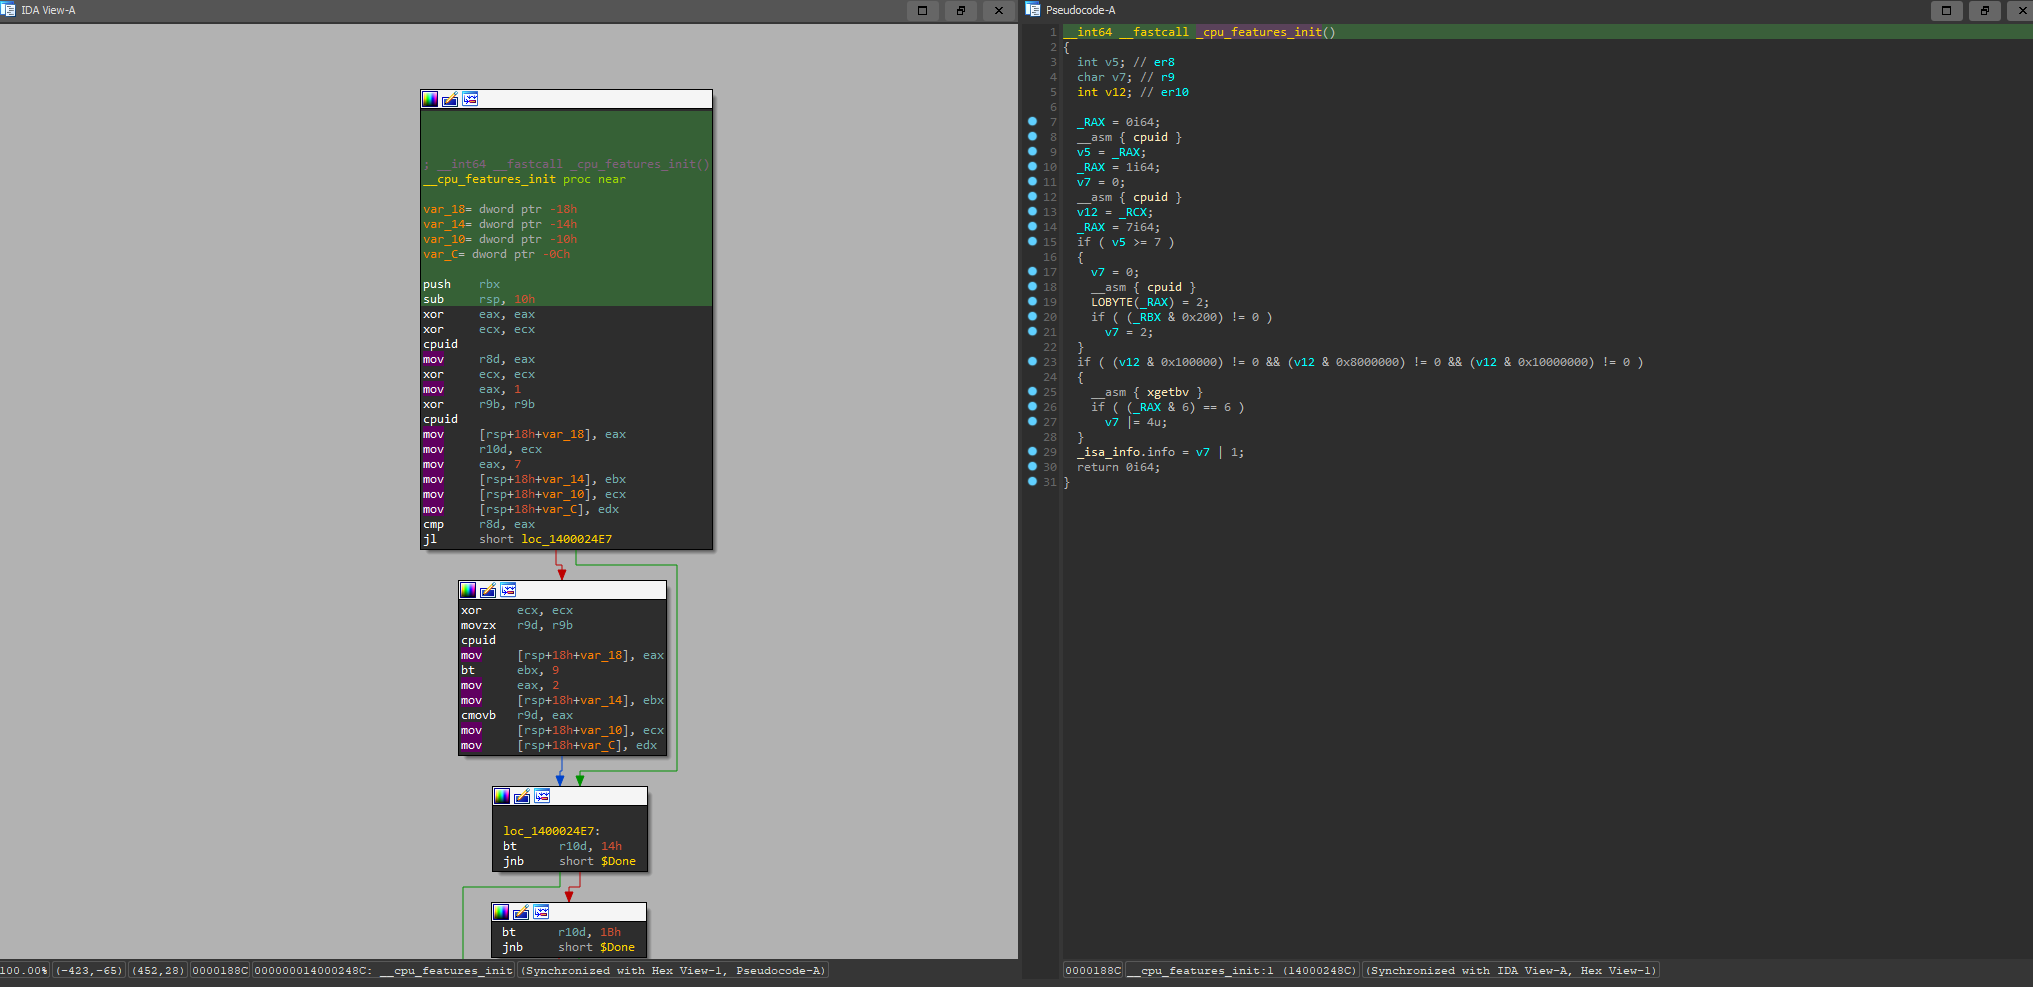This screenshot has height=987, width=2033.
Task: Restore the IDA View-A panel window
Action: pos(960,10)
